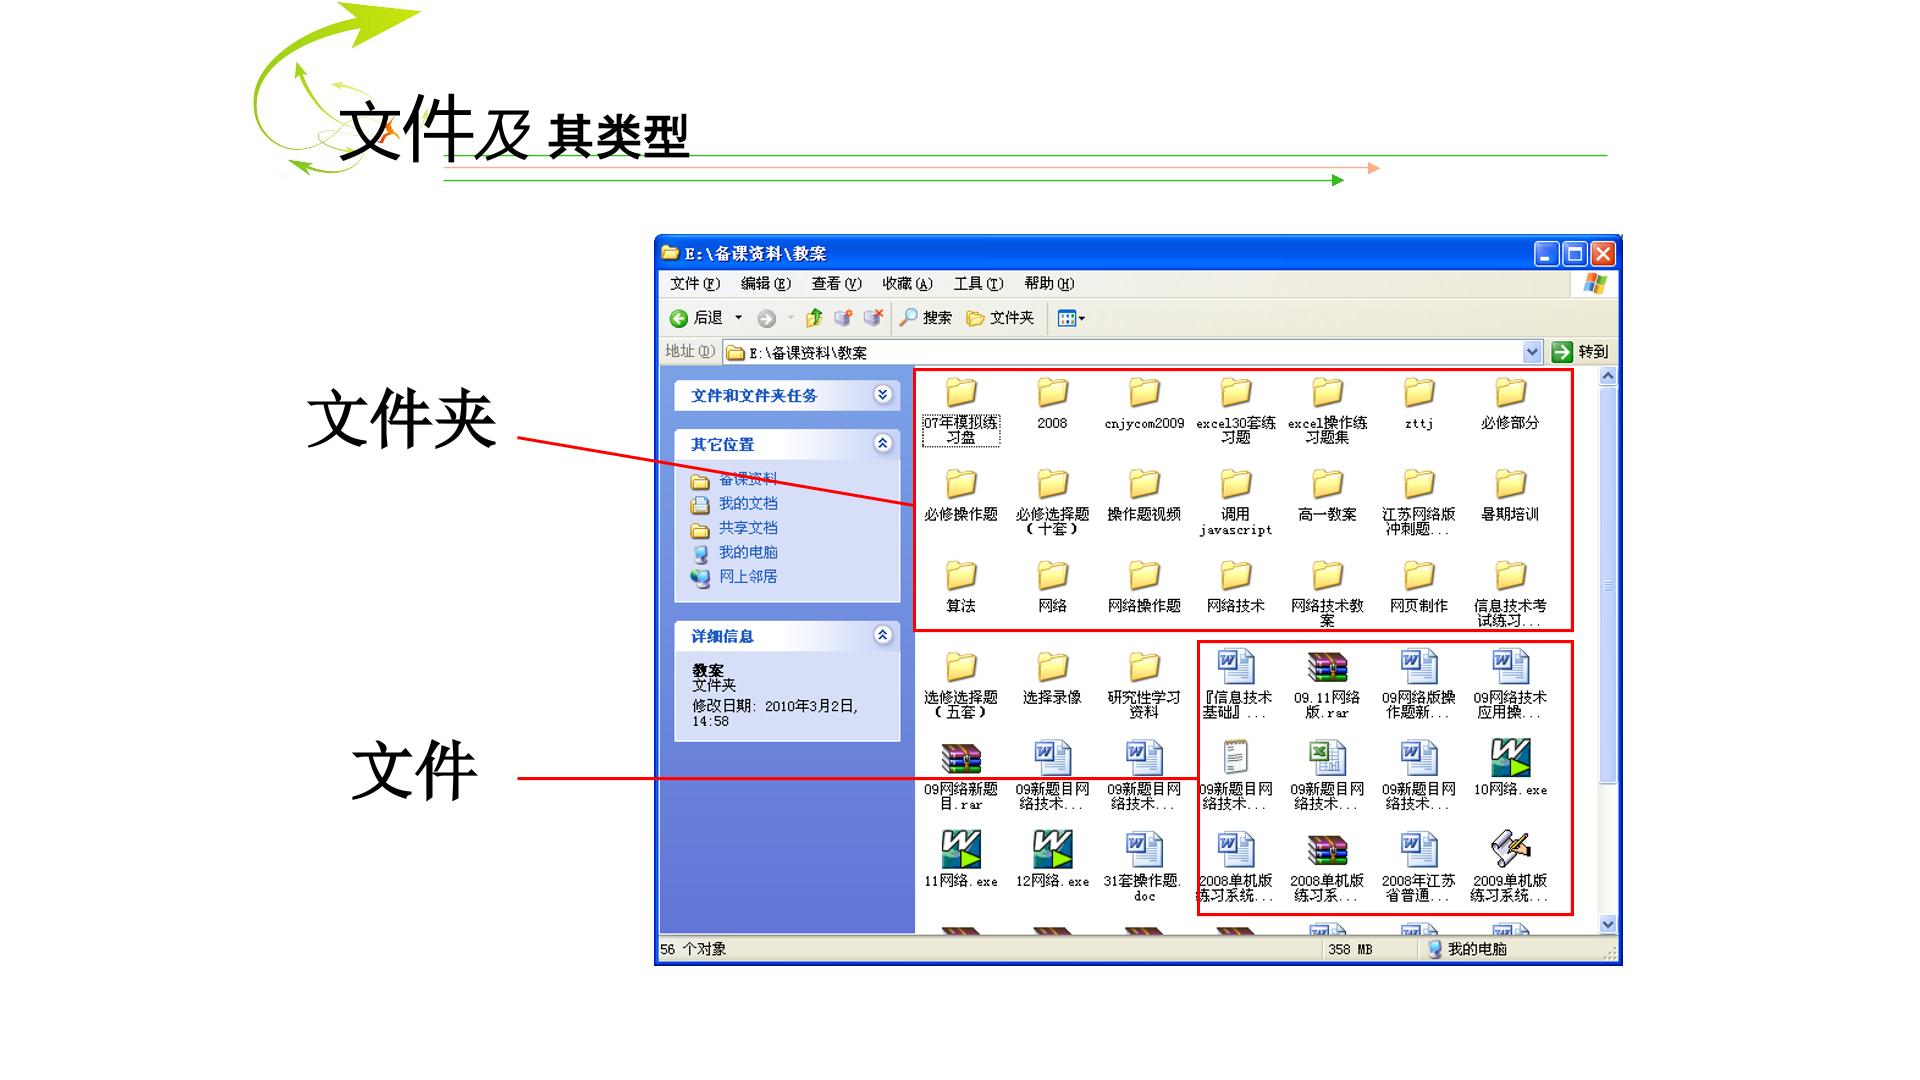
Task: Click the vertical scrollbar down arrow
Action: coord(1608,924)
